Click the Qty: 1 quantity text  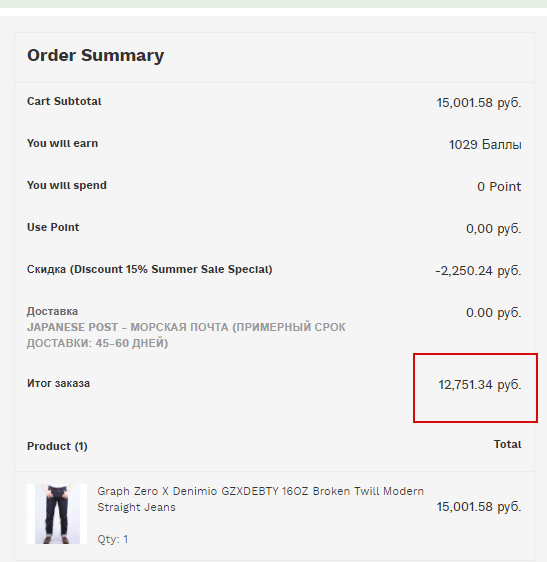pos(113,539)
